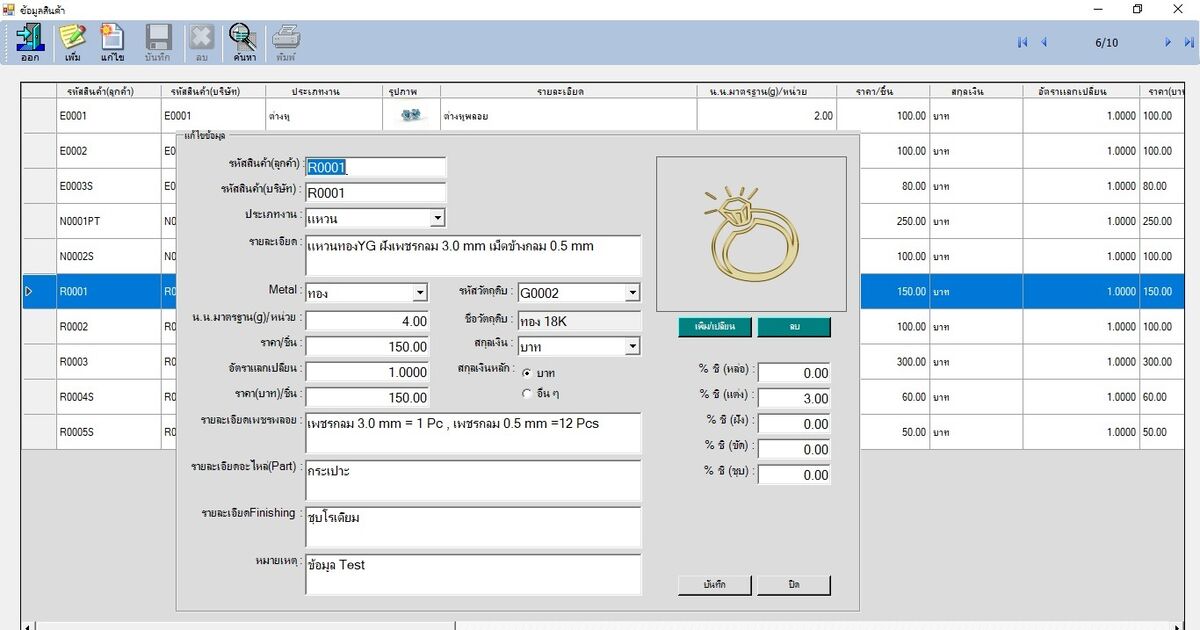This screenshot has height=630, width=1200.
Task: Click the หมายเหตุ field containing ข้อมูล Test
Action: pos(473,574)
